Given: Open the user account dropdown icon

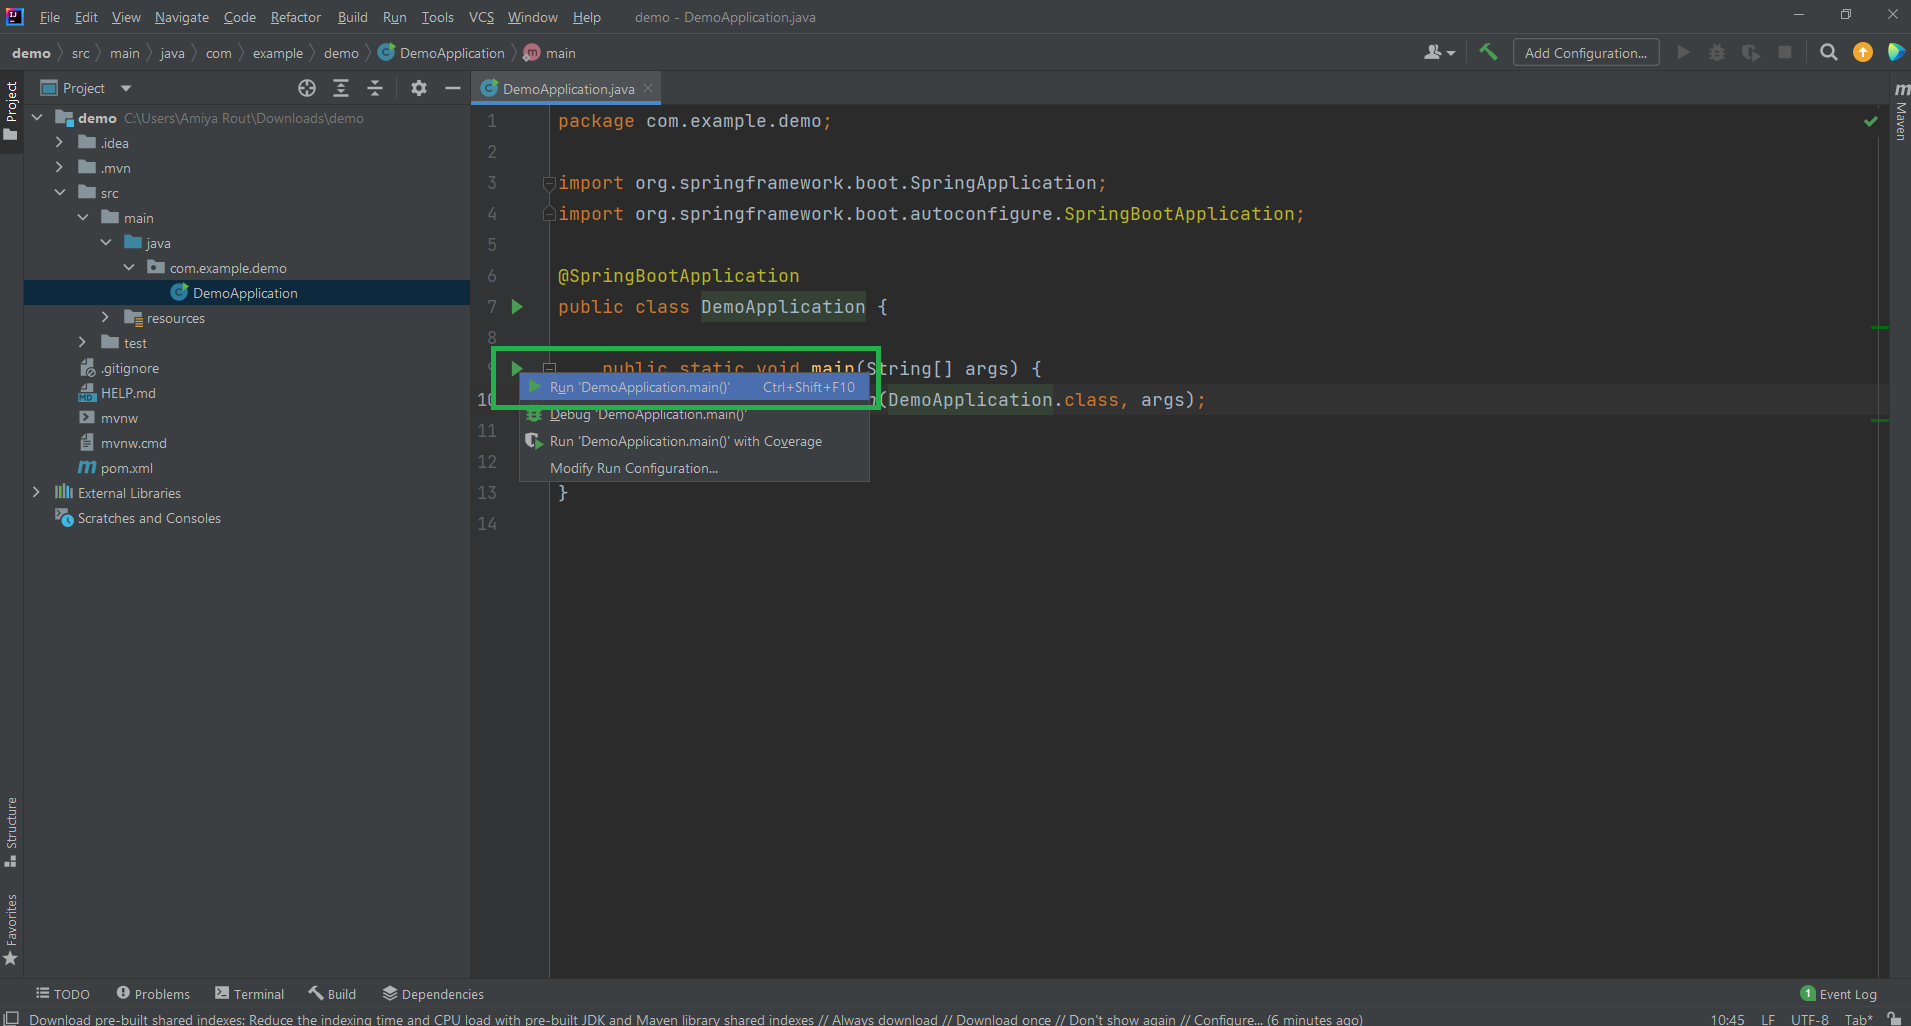Looking at the screenshot, I should (x=1439, y=52).
